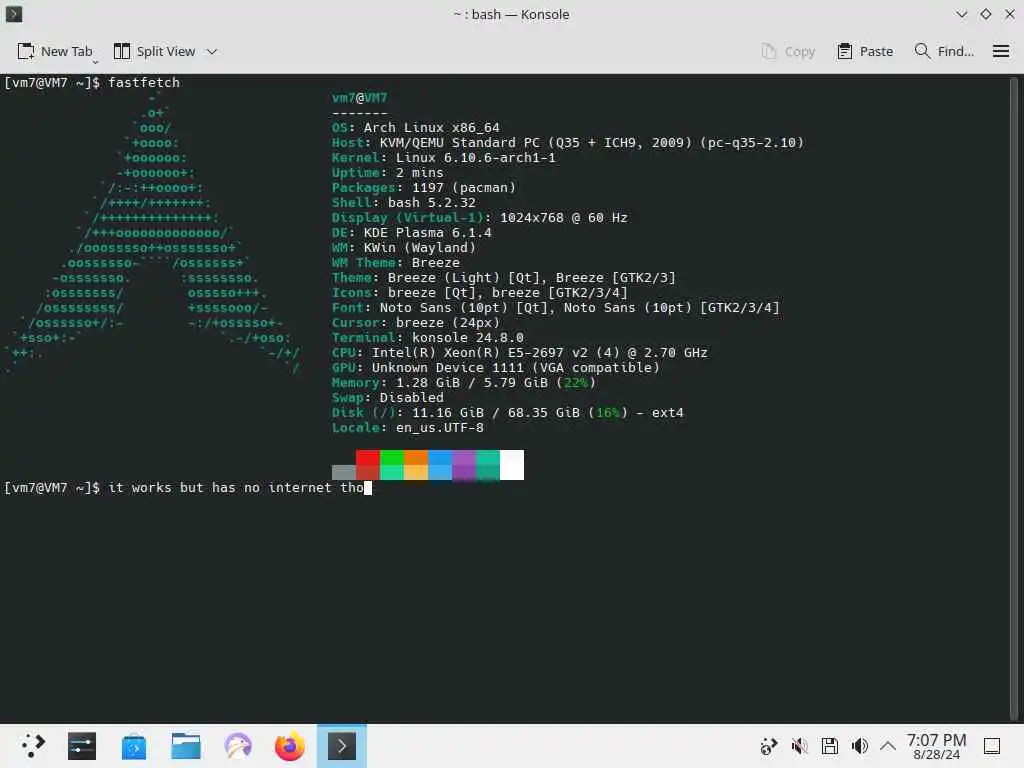Click the terminal scrollbar
Image resolution: width=1024 pixels, height=768 pixels.
click(x=1014, y=397)
